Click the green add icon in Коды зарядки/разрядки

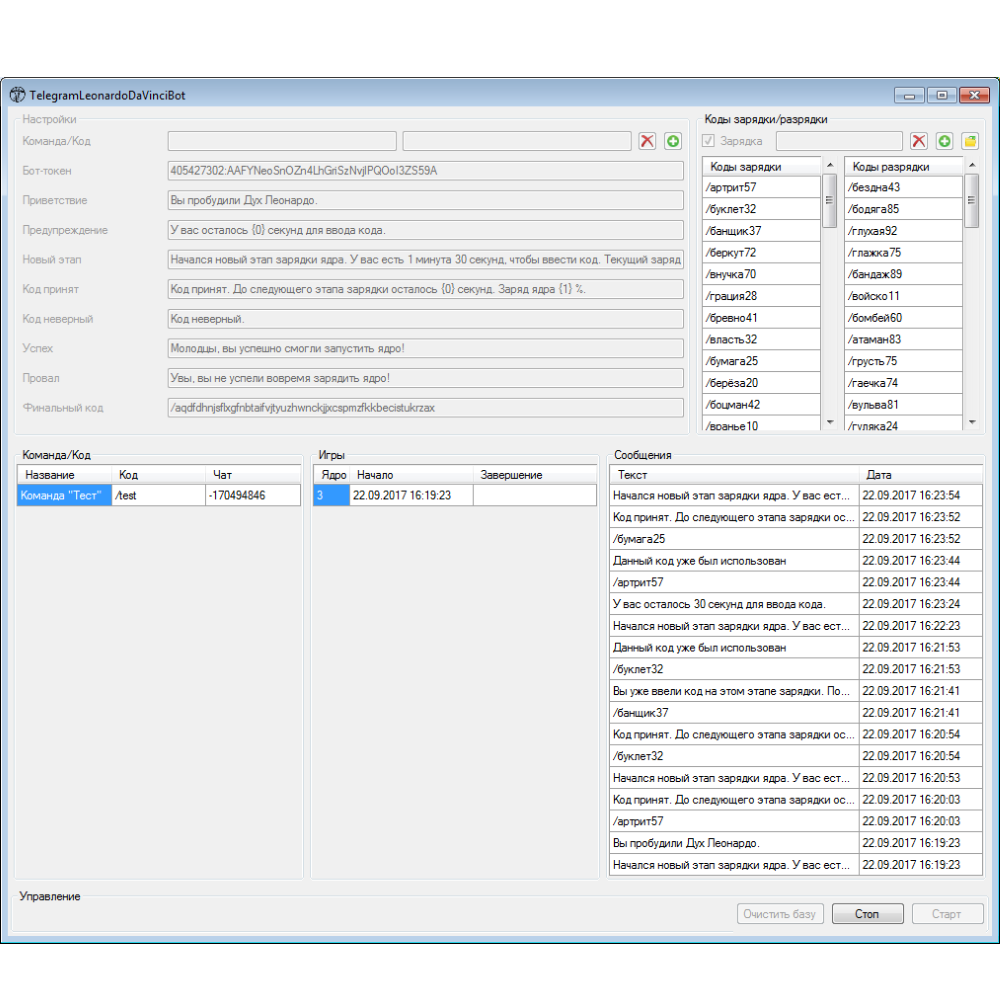(944, 141)
